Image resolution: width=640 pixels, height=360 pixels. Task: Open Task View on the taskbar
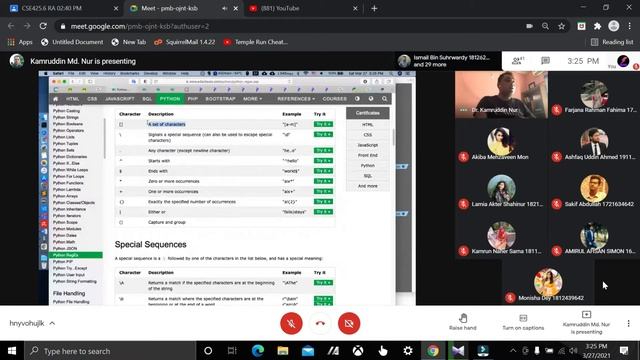(232, 351)
